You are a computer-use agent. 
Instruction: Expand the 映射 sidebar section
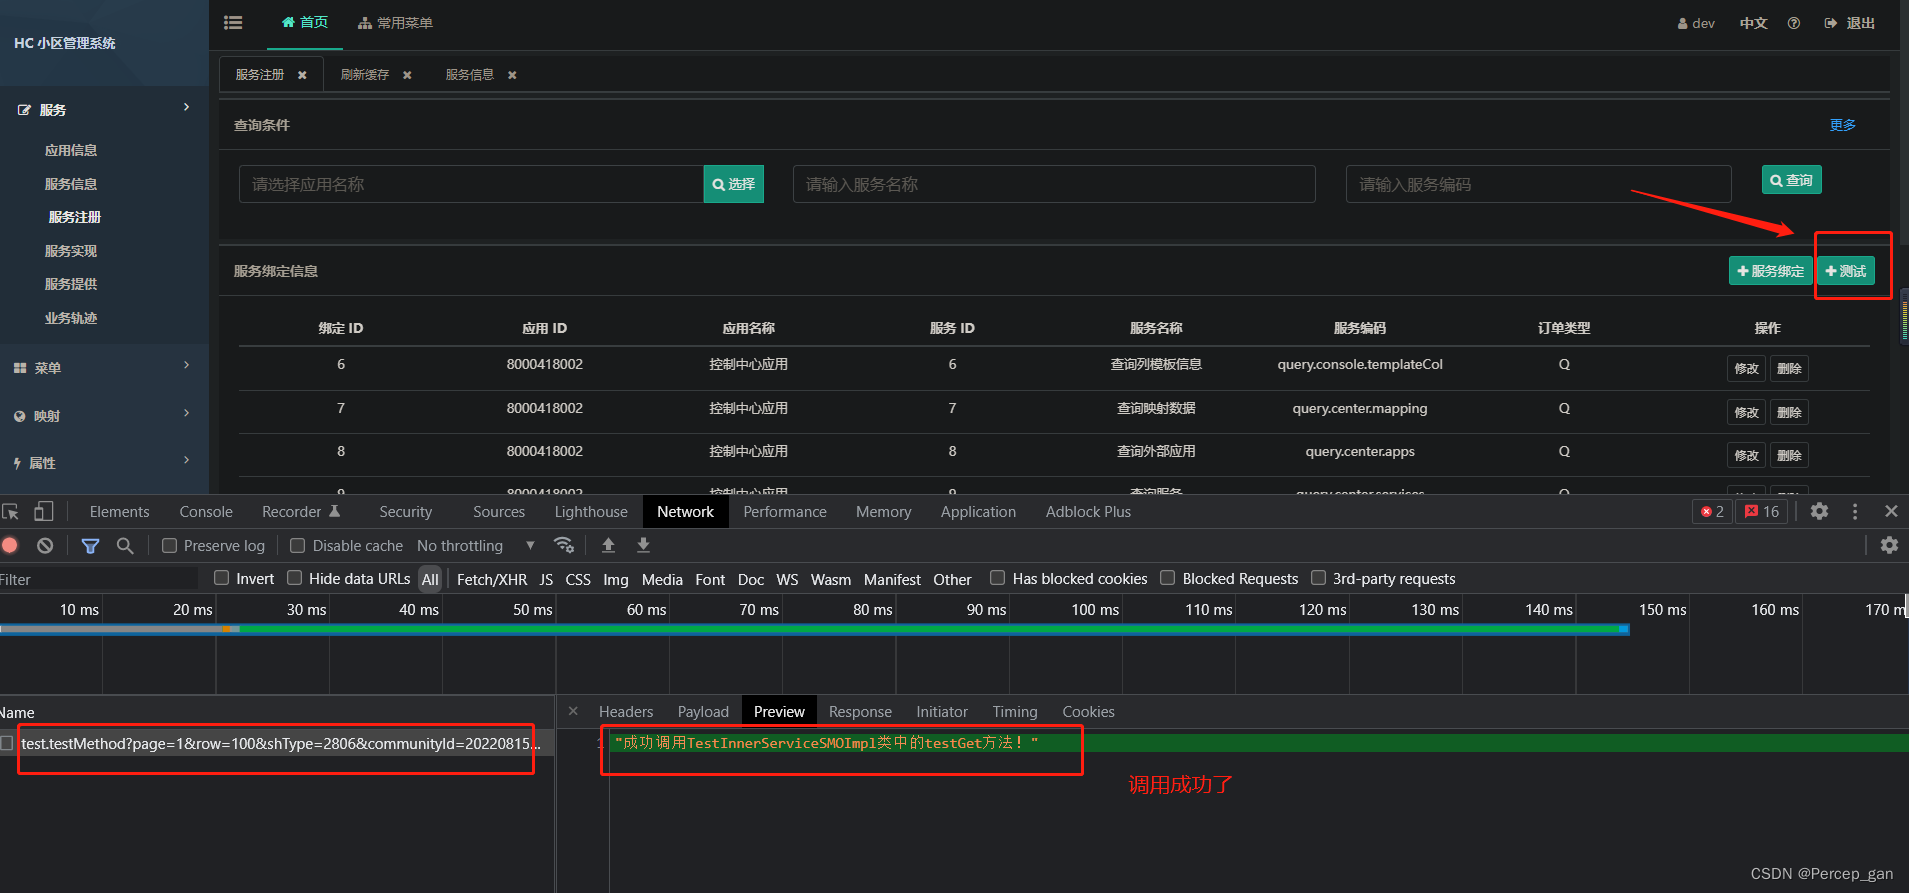[104, 415]
